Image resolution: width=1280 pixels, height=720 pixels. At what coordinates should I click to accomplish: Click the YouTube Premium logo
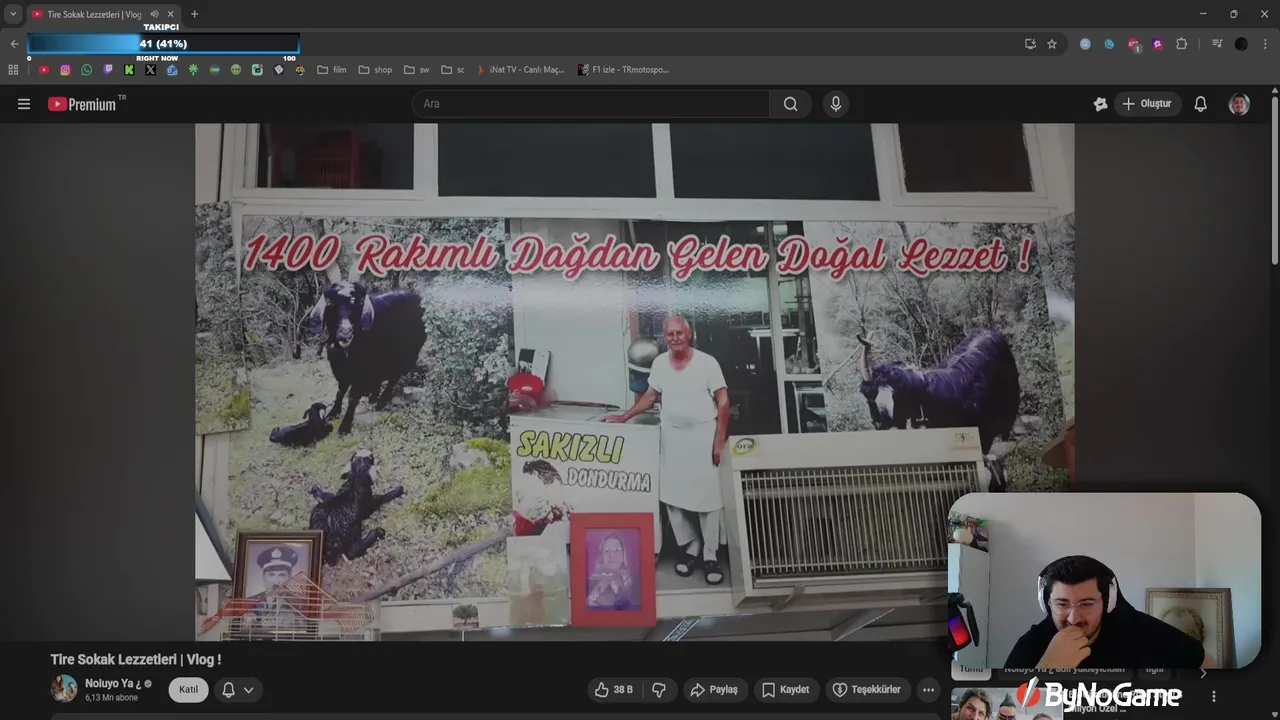coord(82,104)
